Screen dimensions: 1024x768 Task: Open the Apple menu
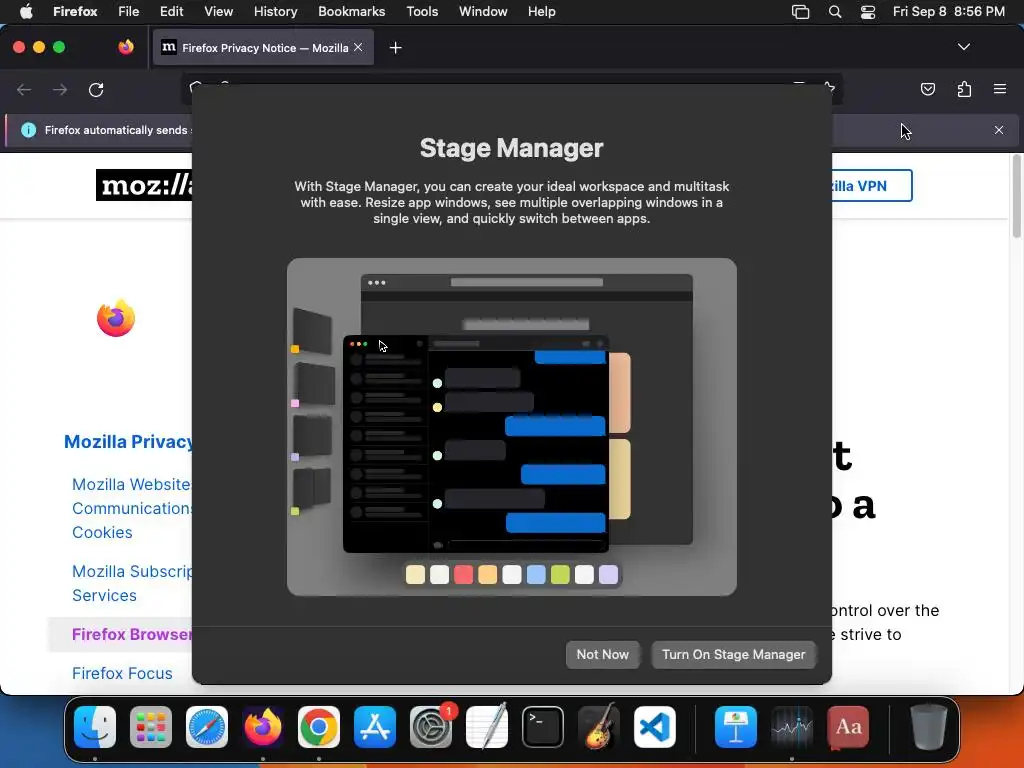click(26, 11)
